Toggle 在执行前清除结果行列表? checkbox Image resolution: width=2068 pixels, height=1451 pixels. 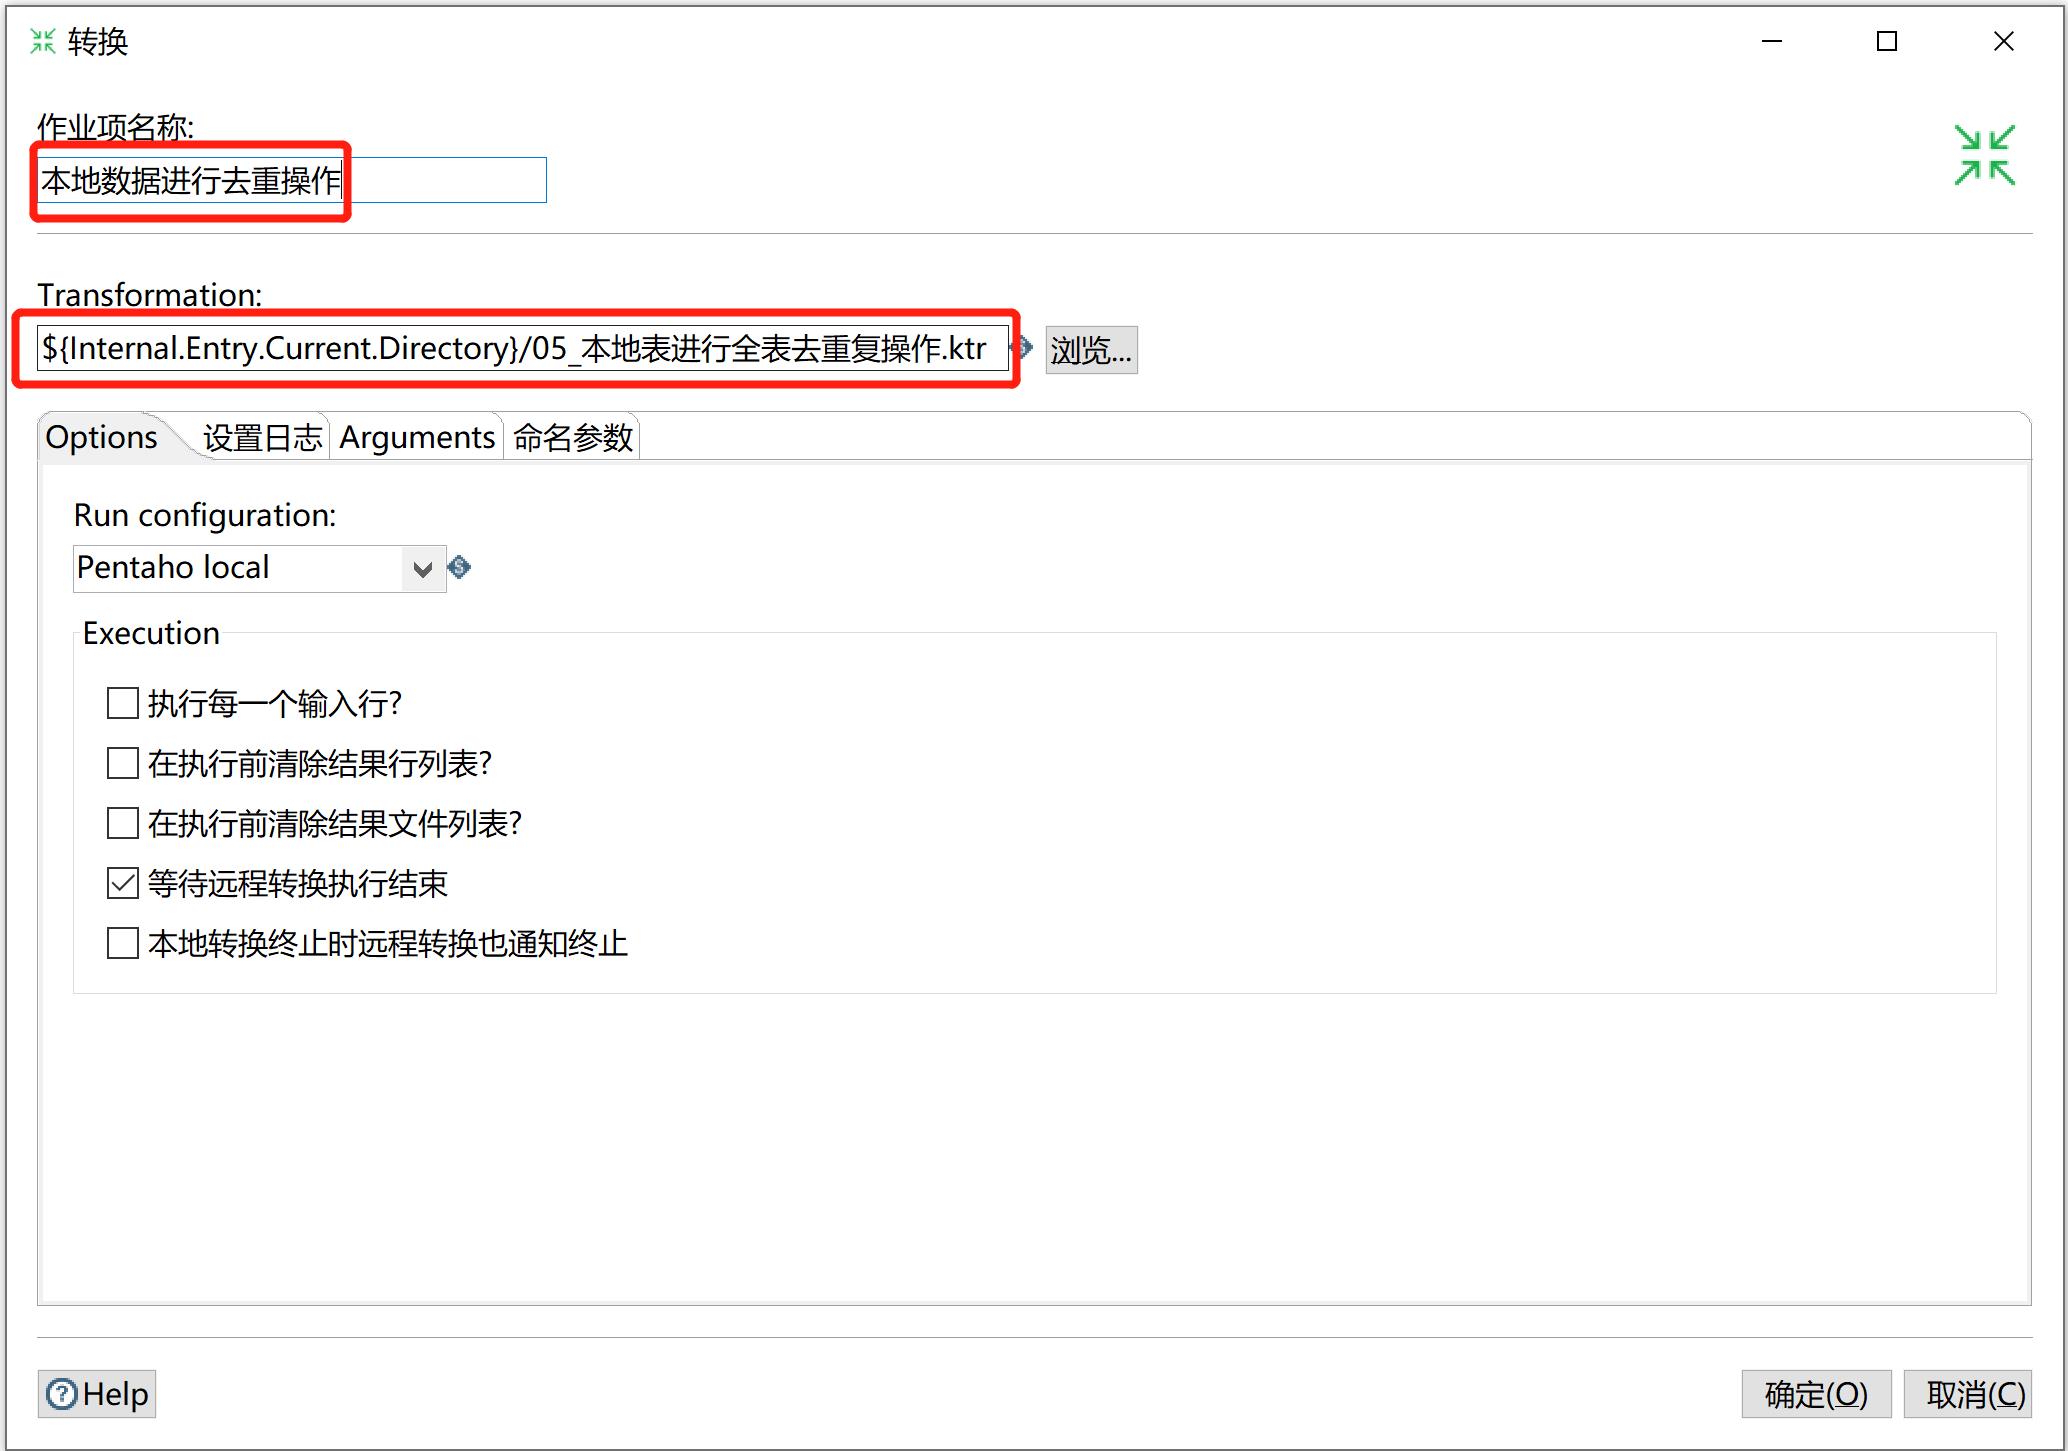pyautogui.click(x=123, y=763)
